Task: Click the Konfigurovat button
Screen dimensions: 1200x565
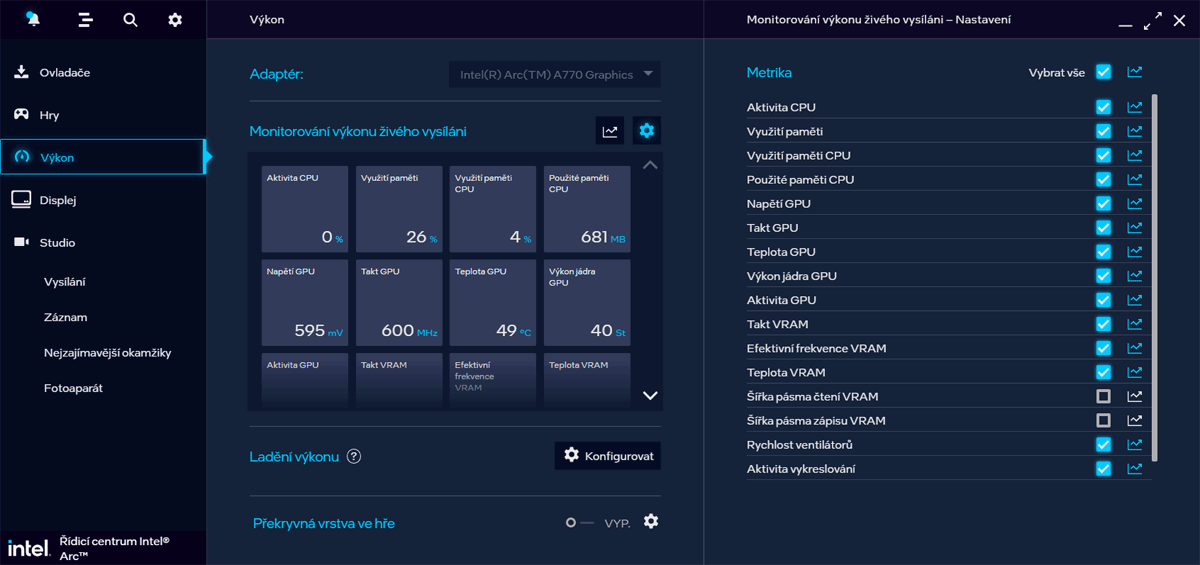Action: click(608, 456)
